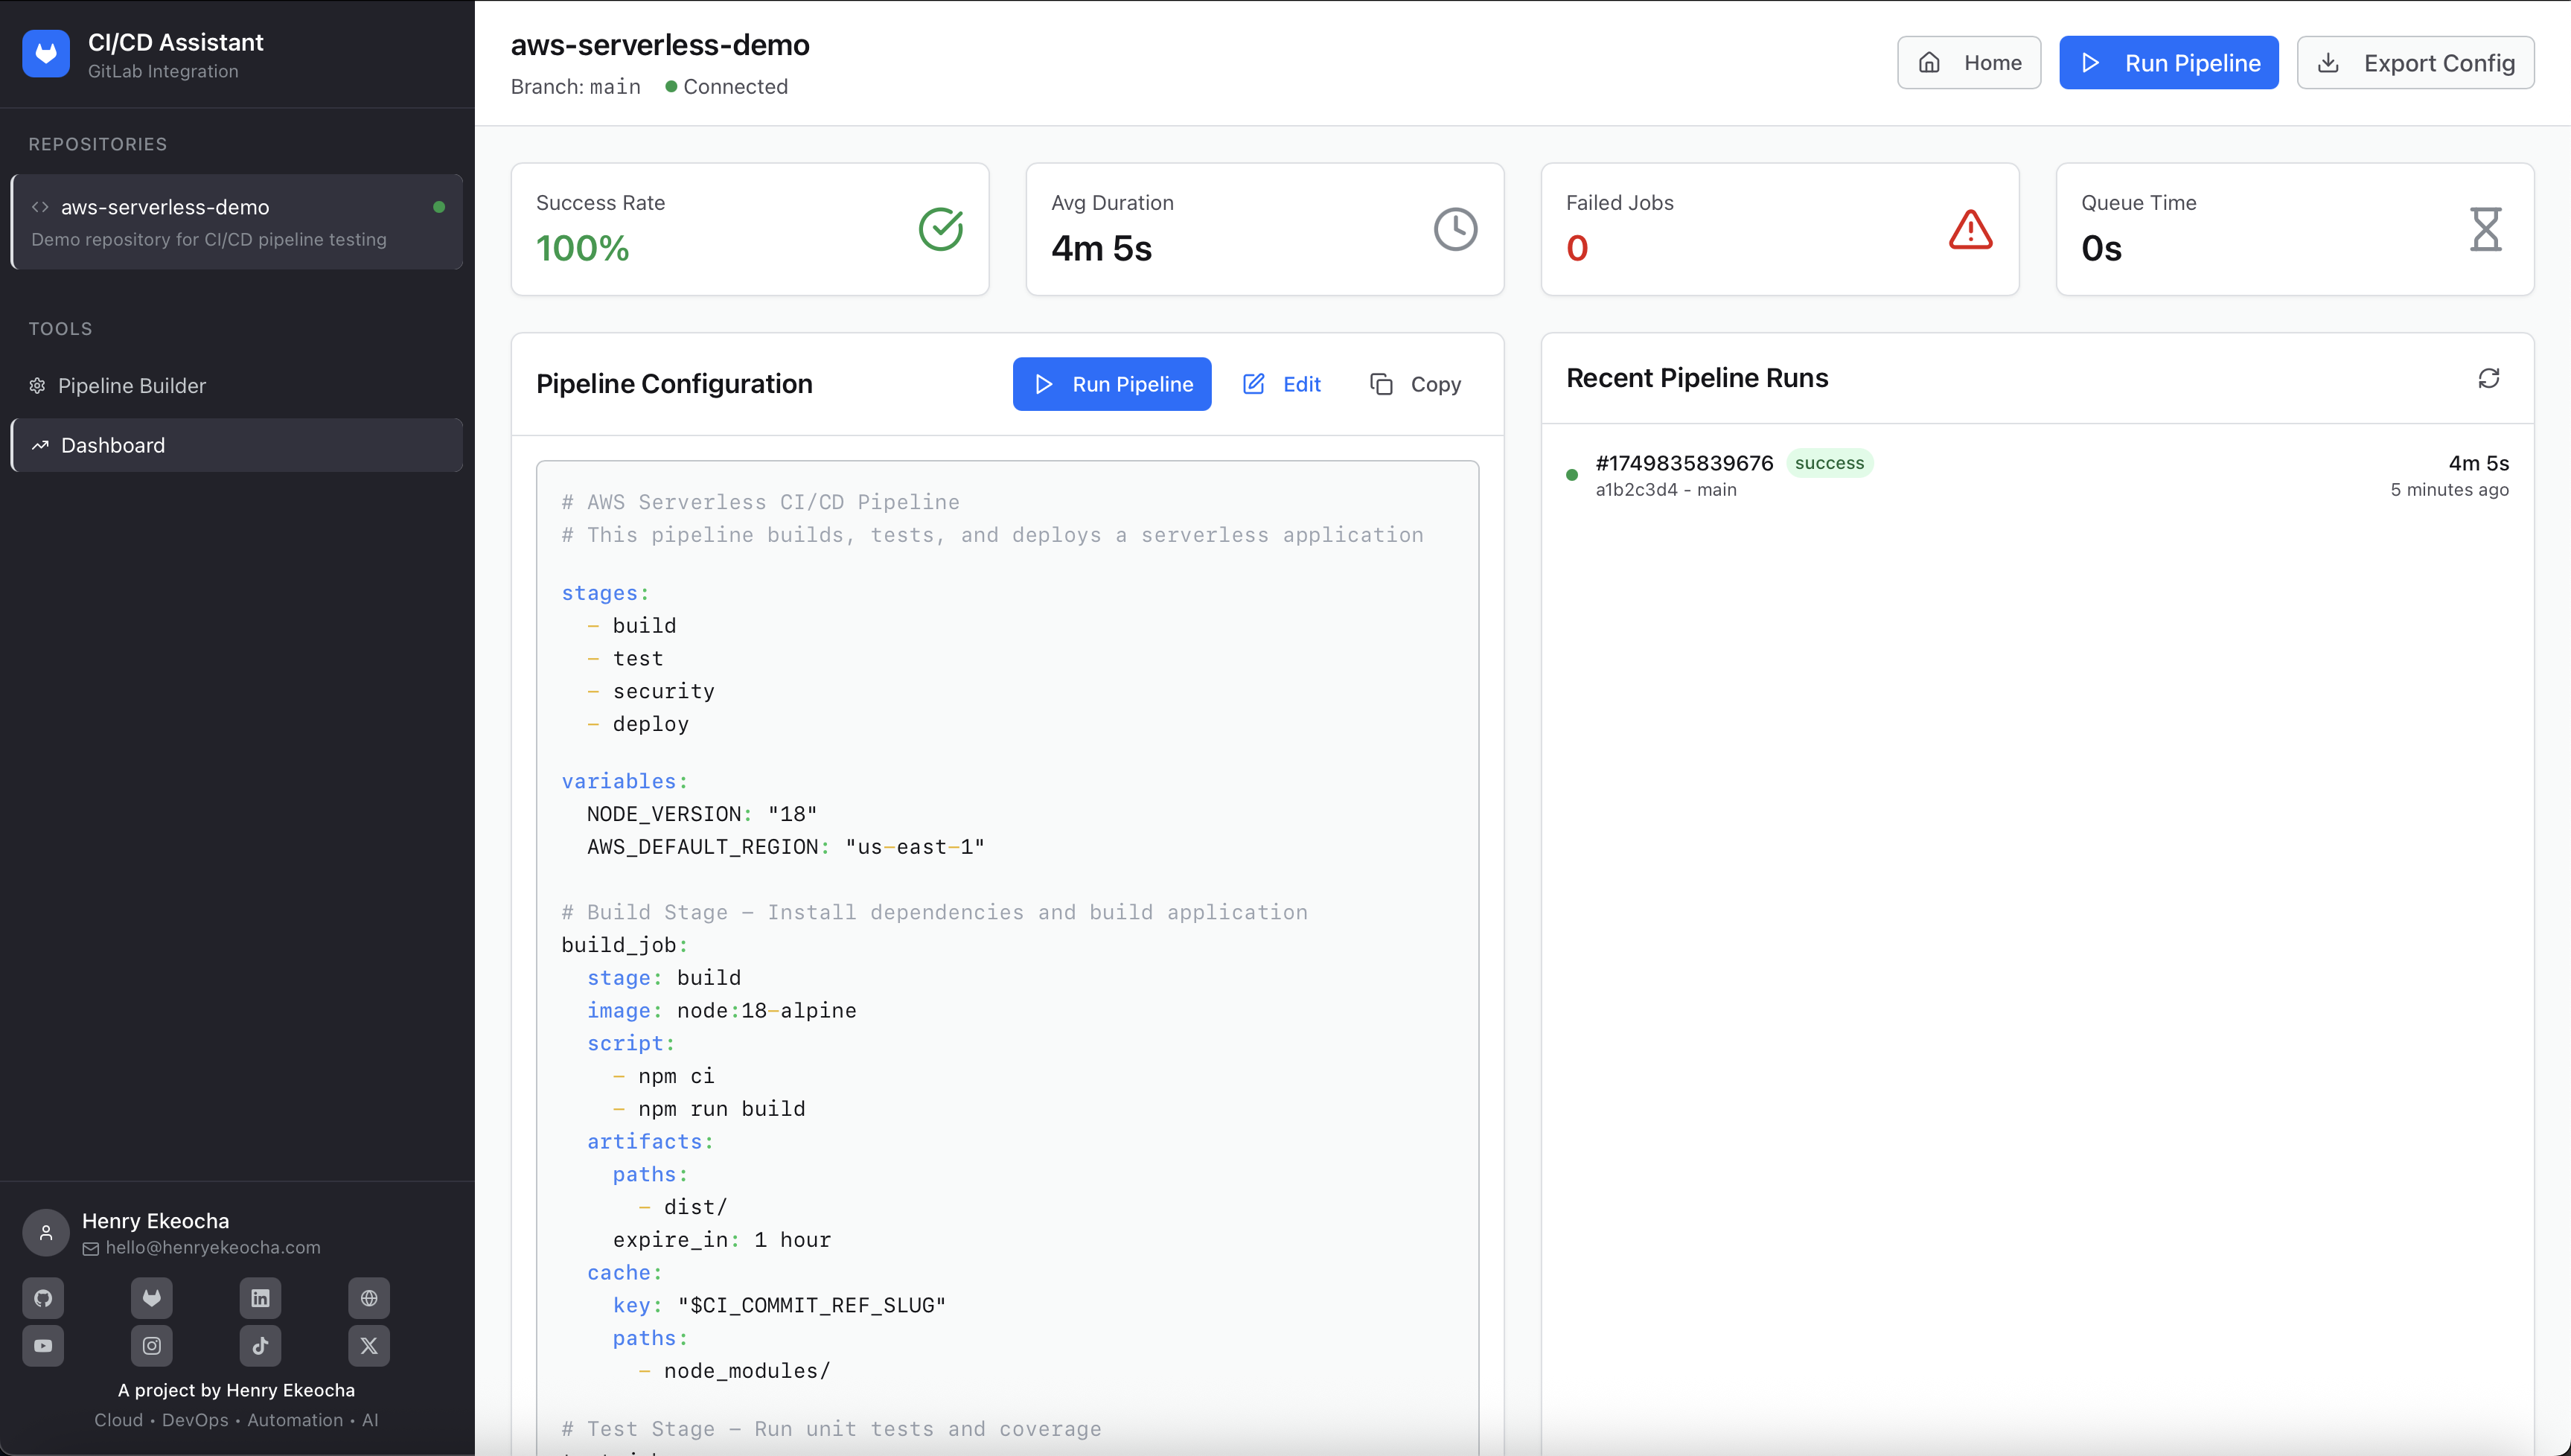The image size is (2571, 1456).
Task: Click the TikTok icon
Action: [260, 1346]
